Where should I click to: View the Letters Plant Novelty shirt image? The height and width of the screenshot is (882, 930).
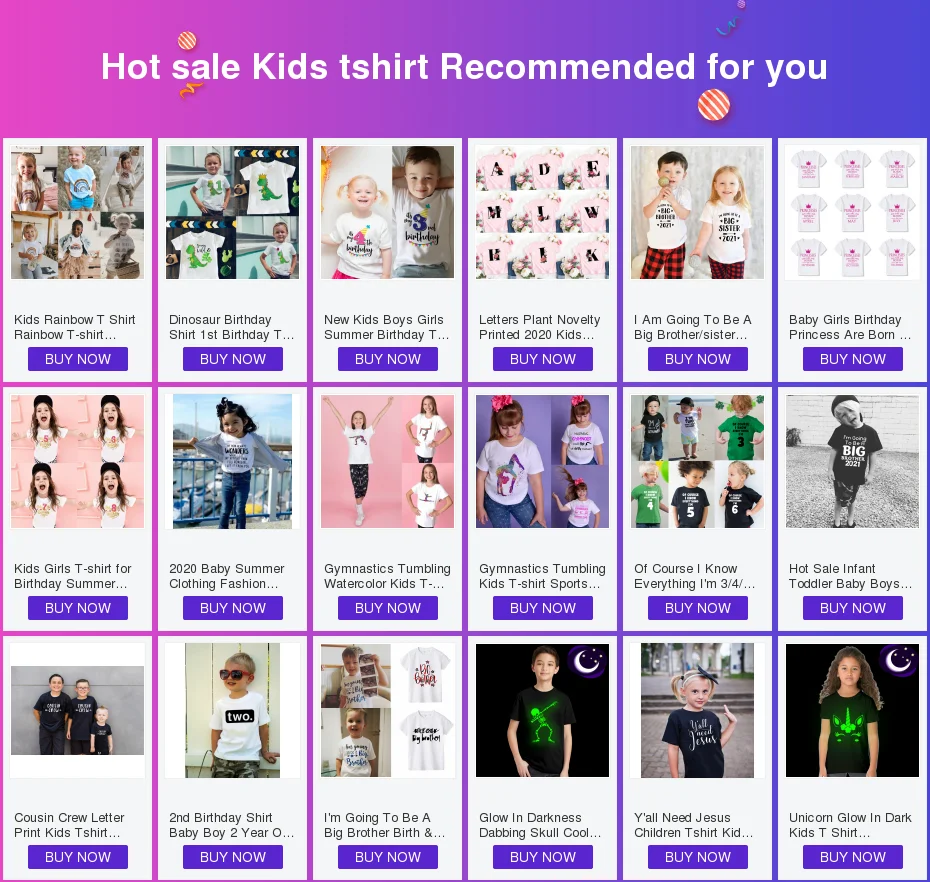[x=542, y=212]
